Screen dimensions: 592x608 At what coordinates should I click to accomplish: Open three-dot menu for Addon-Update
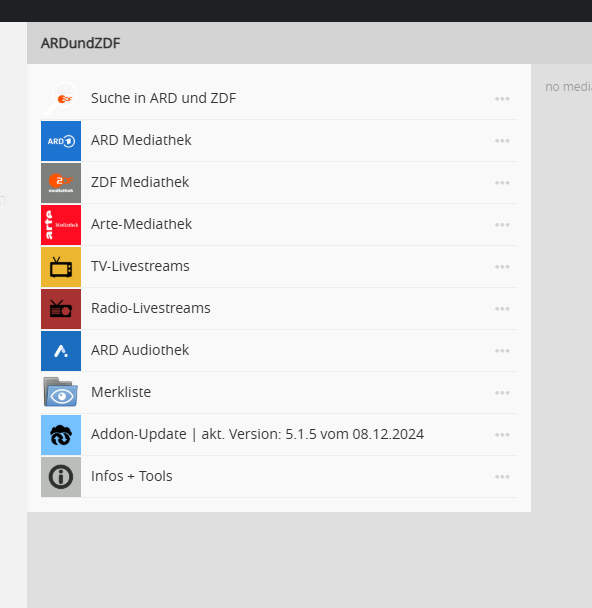502,435
